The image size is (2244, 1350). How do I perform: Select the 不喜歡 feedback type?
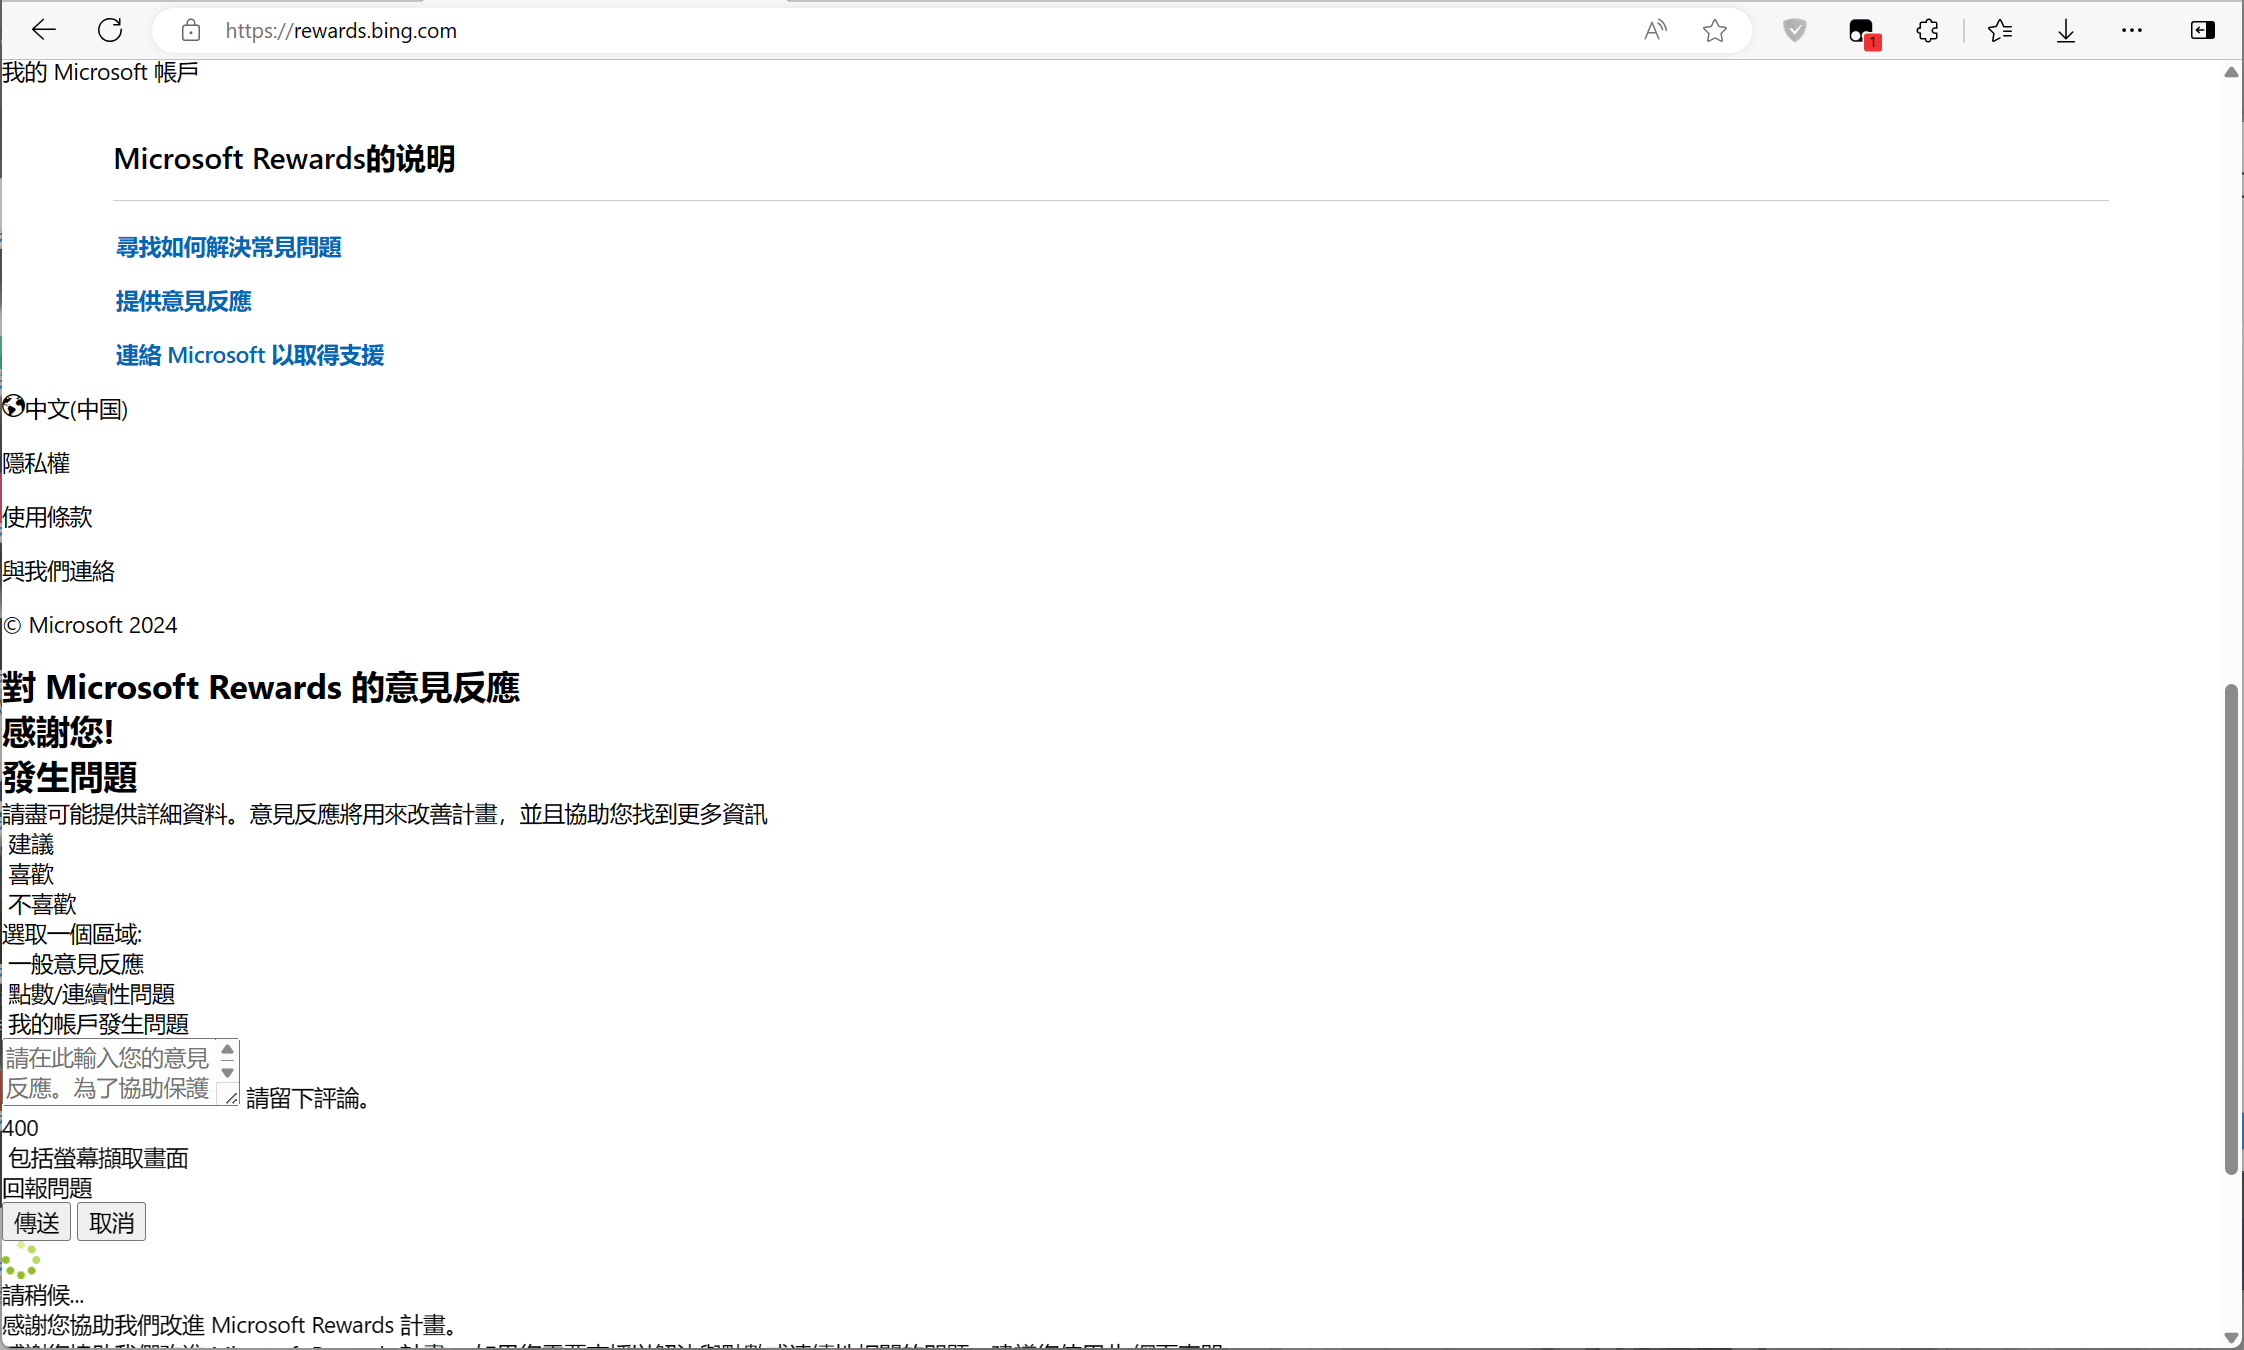pos(42,905)
